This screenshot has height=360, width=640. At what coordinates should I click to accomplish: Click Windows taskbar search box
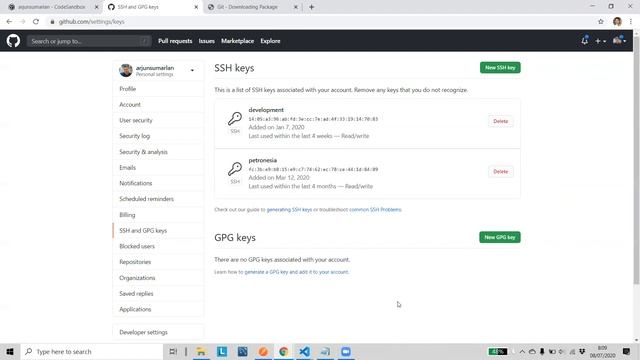(x=92, y=351)
